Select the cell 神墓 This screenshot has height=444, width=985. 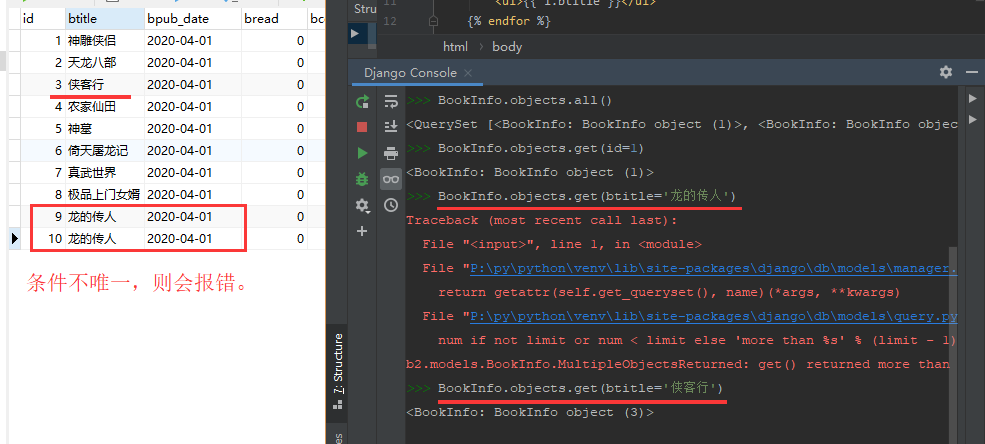105,129
